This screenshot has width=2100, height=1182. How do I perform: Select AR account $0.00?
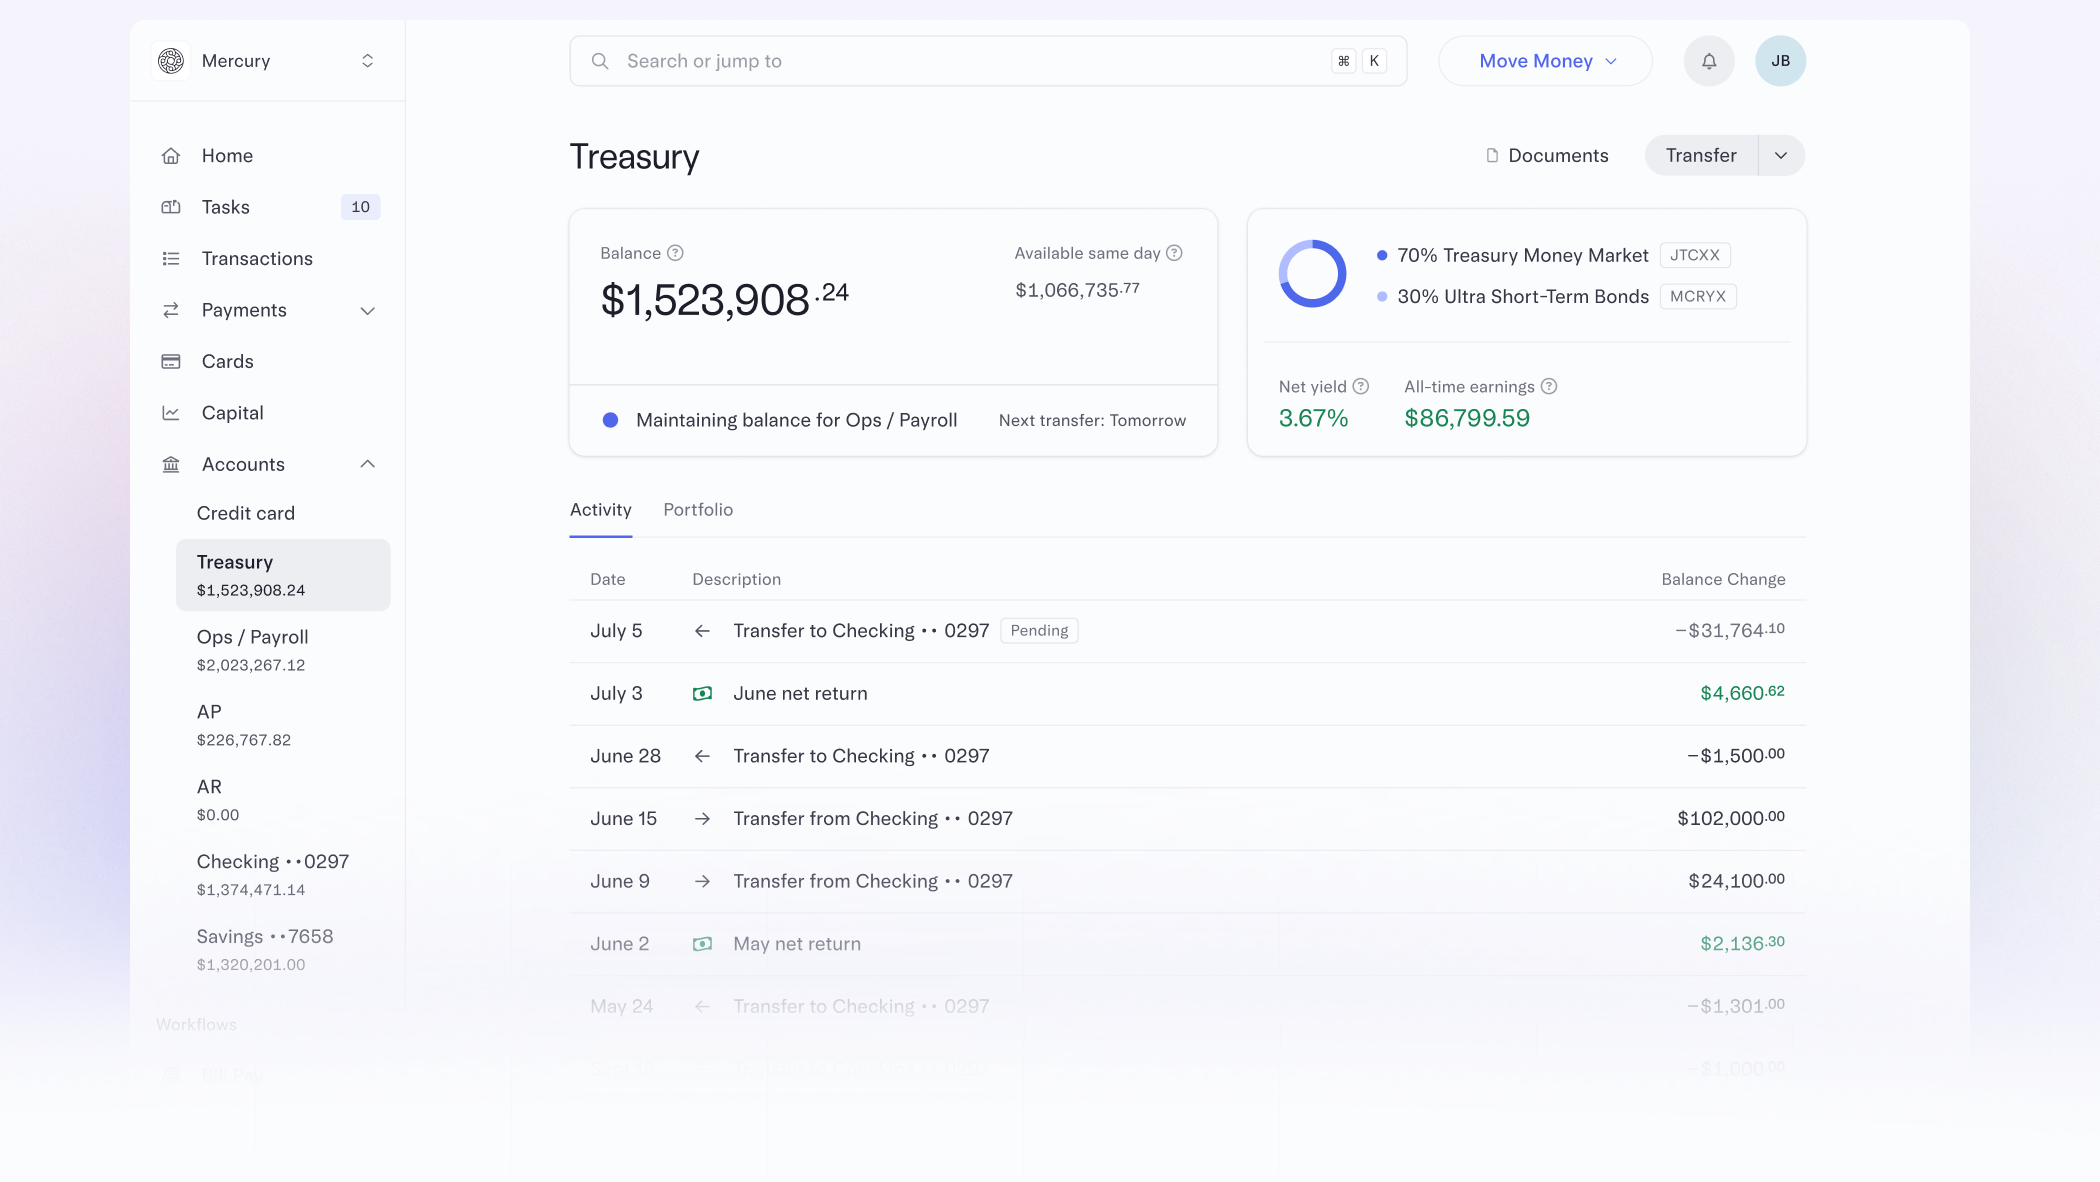click(x=218, y=800)
